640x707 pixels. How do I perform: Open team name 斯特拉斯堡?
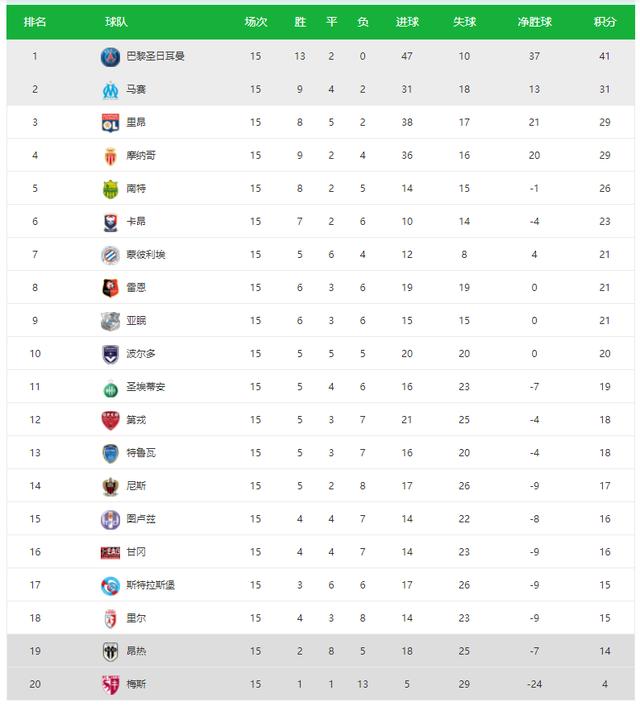tap(150, 585)
